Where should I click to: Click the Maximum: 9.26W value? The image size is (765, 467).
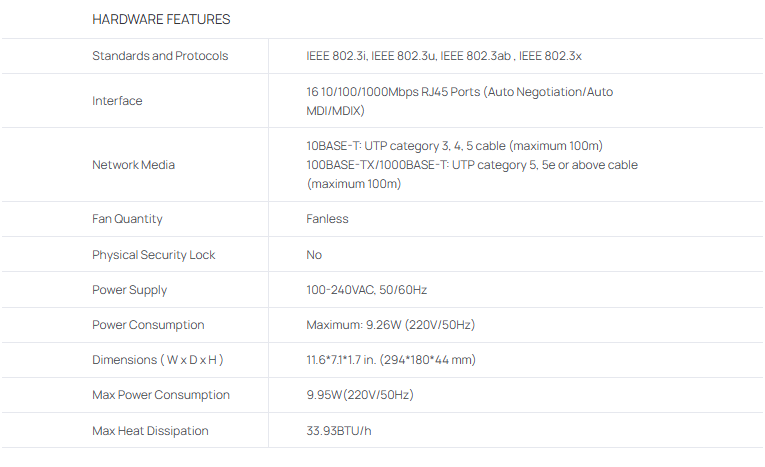click(390, 325)
